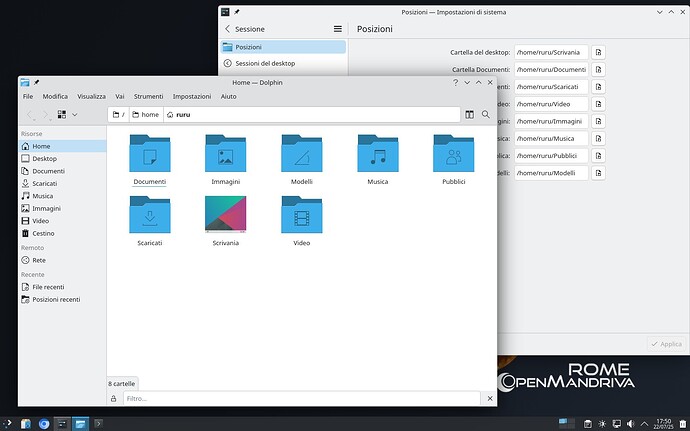Toggle the pin icon in Dolphin title bar
The height and width of the screenshot is (431, 690).
[x=37, y=83]
